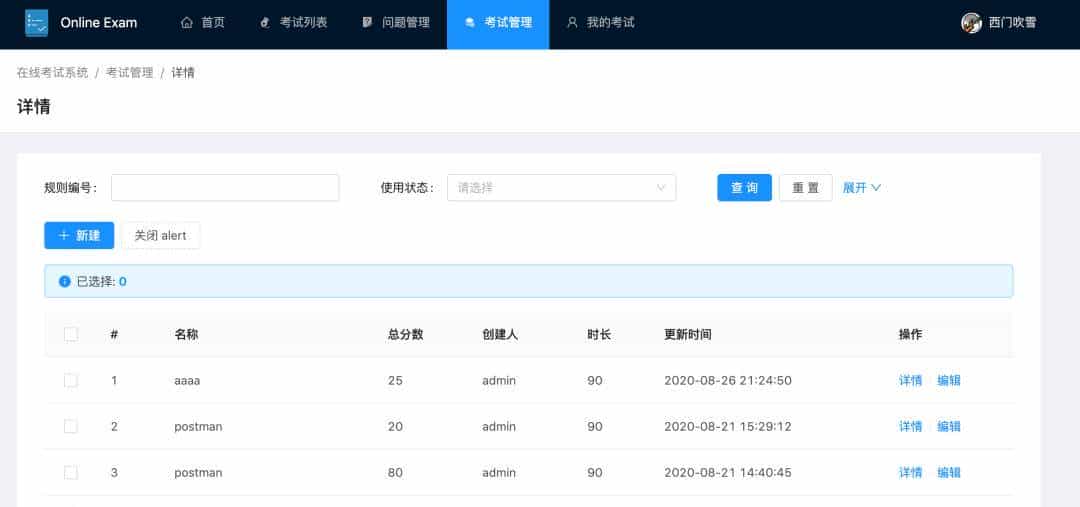Open 我的考试 menu item

pyautogui.click(x=601, y=23)
